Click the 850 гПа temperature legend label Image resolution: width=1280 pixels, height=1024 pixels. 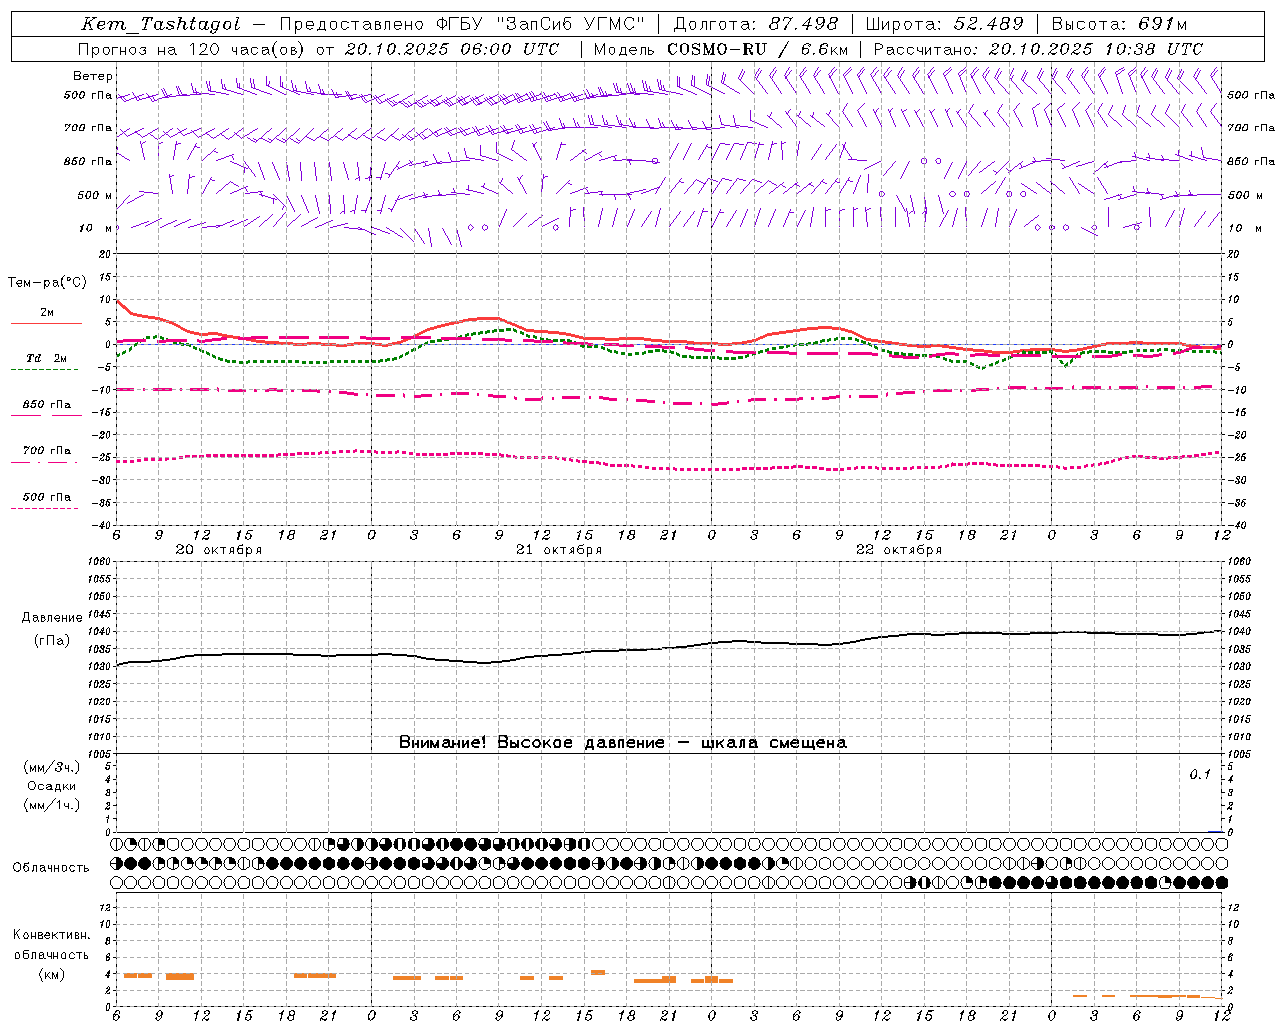click(47, 405)
